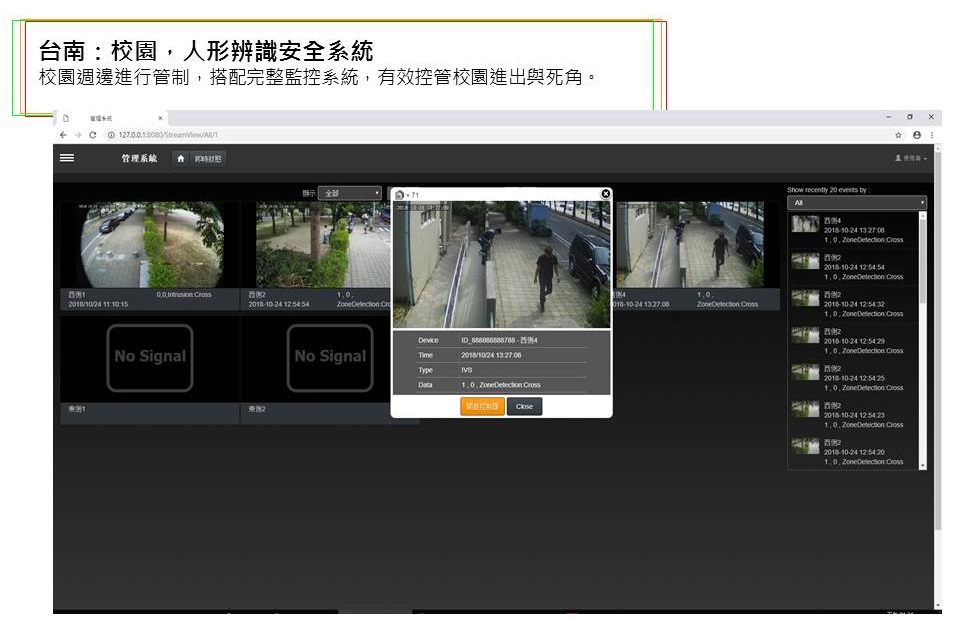Viewport: 960px width, 638px height.
Task: Expand the display filter dropdown set to 全部
Action: point(349,193)
